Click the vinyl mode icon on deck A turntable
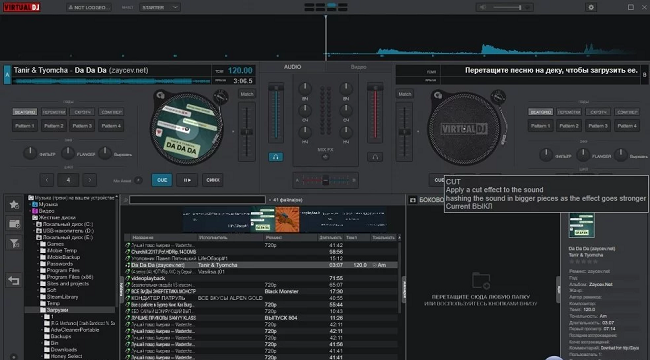The width and height of the screenshot is (650, 360). (x=160, y=95)
